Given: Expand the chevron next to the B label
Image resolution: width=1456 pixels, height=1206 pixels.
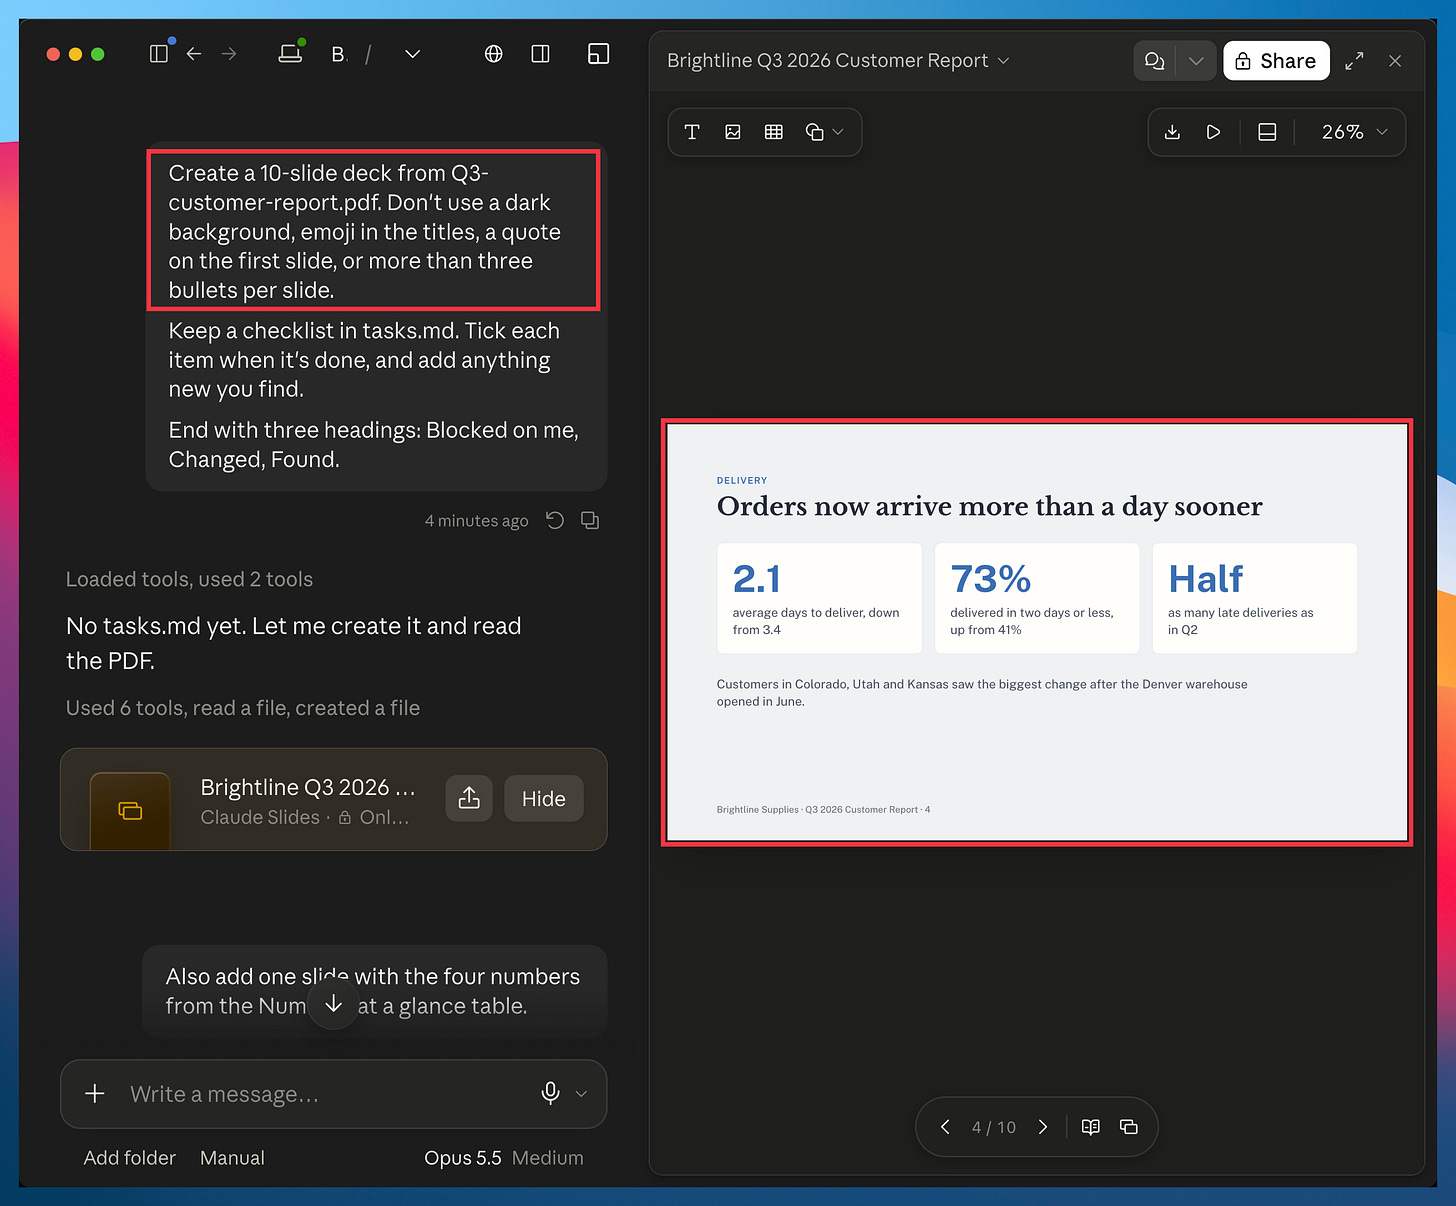Looking at the screenshot, I should click(412, 54).
